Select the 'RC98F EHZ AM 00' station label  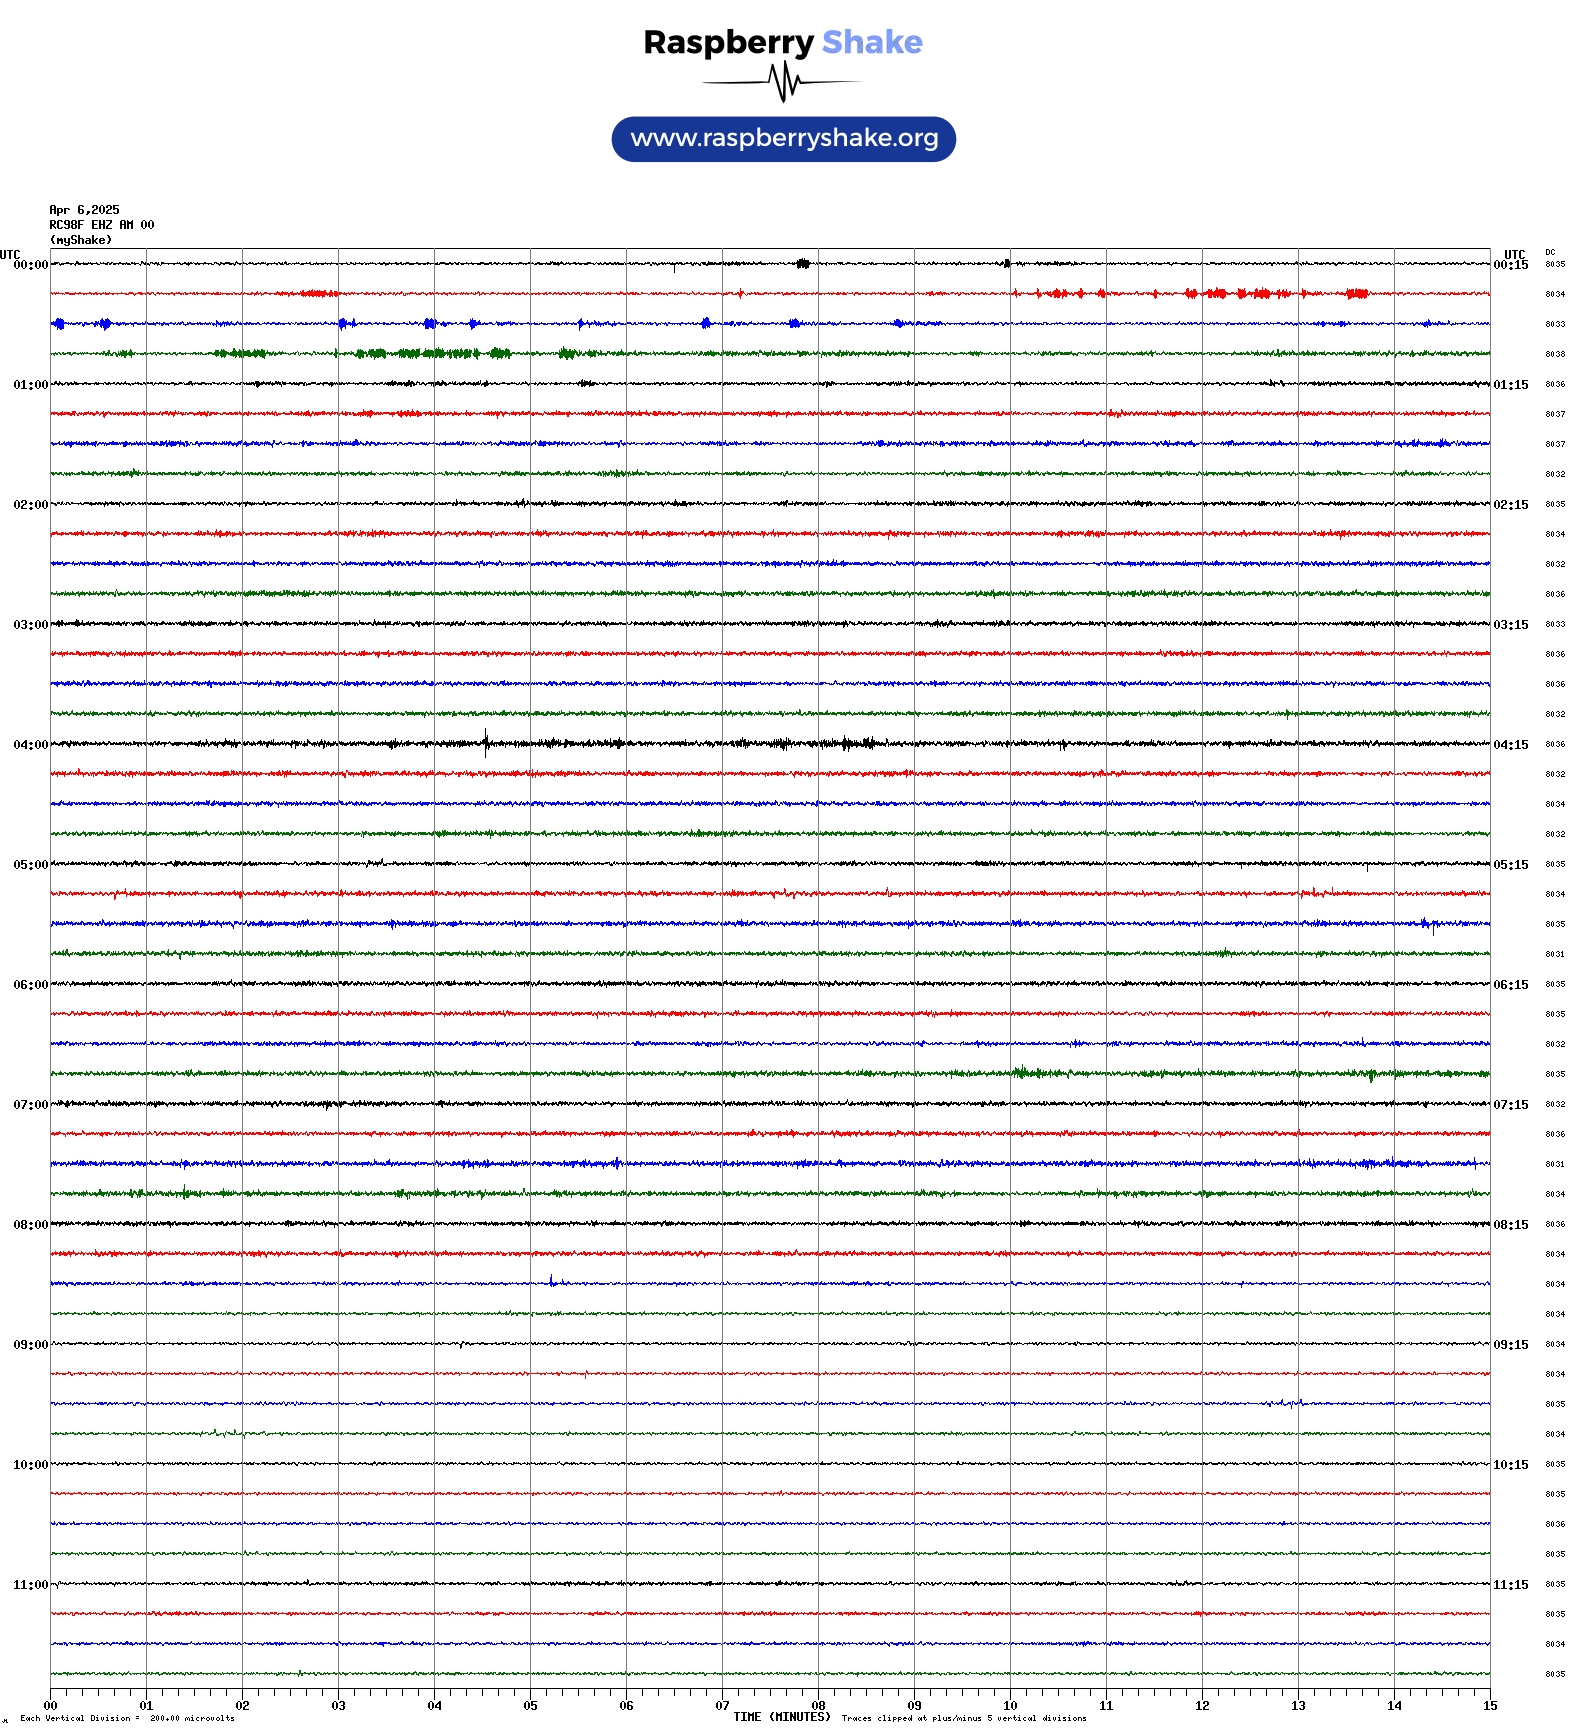pyautogui.click(x=102, y=225)
